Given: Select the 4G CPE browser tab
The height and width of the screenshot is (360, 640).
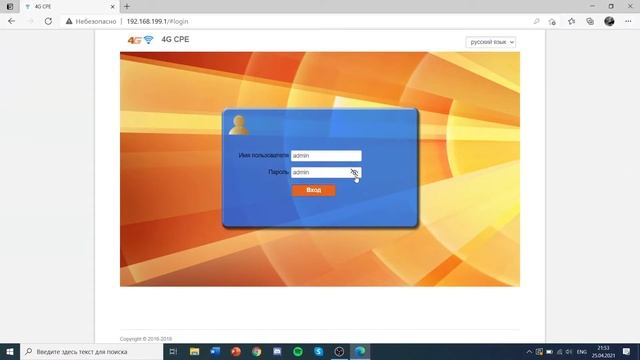Looking at the screenshot, I should click(x=69, y=7).
